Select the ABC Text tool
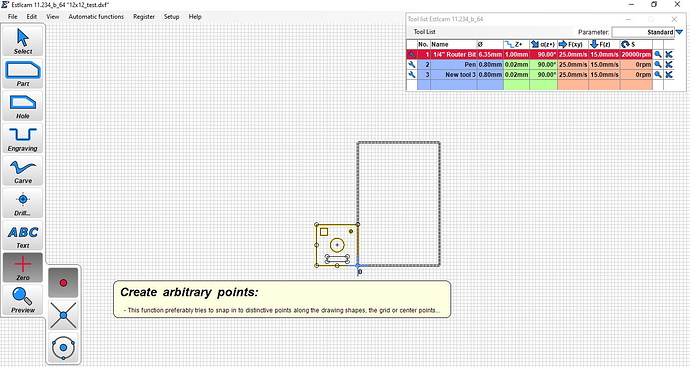Viewport: 690px width, 367px height. point(23,235)
